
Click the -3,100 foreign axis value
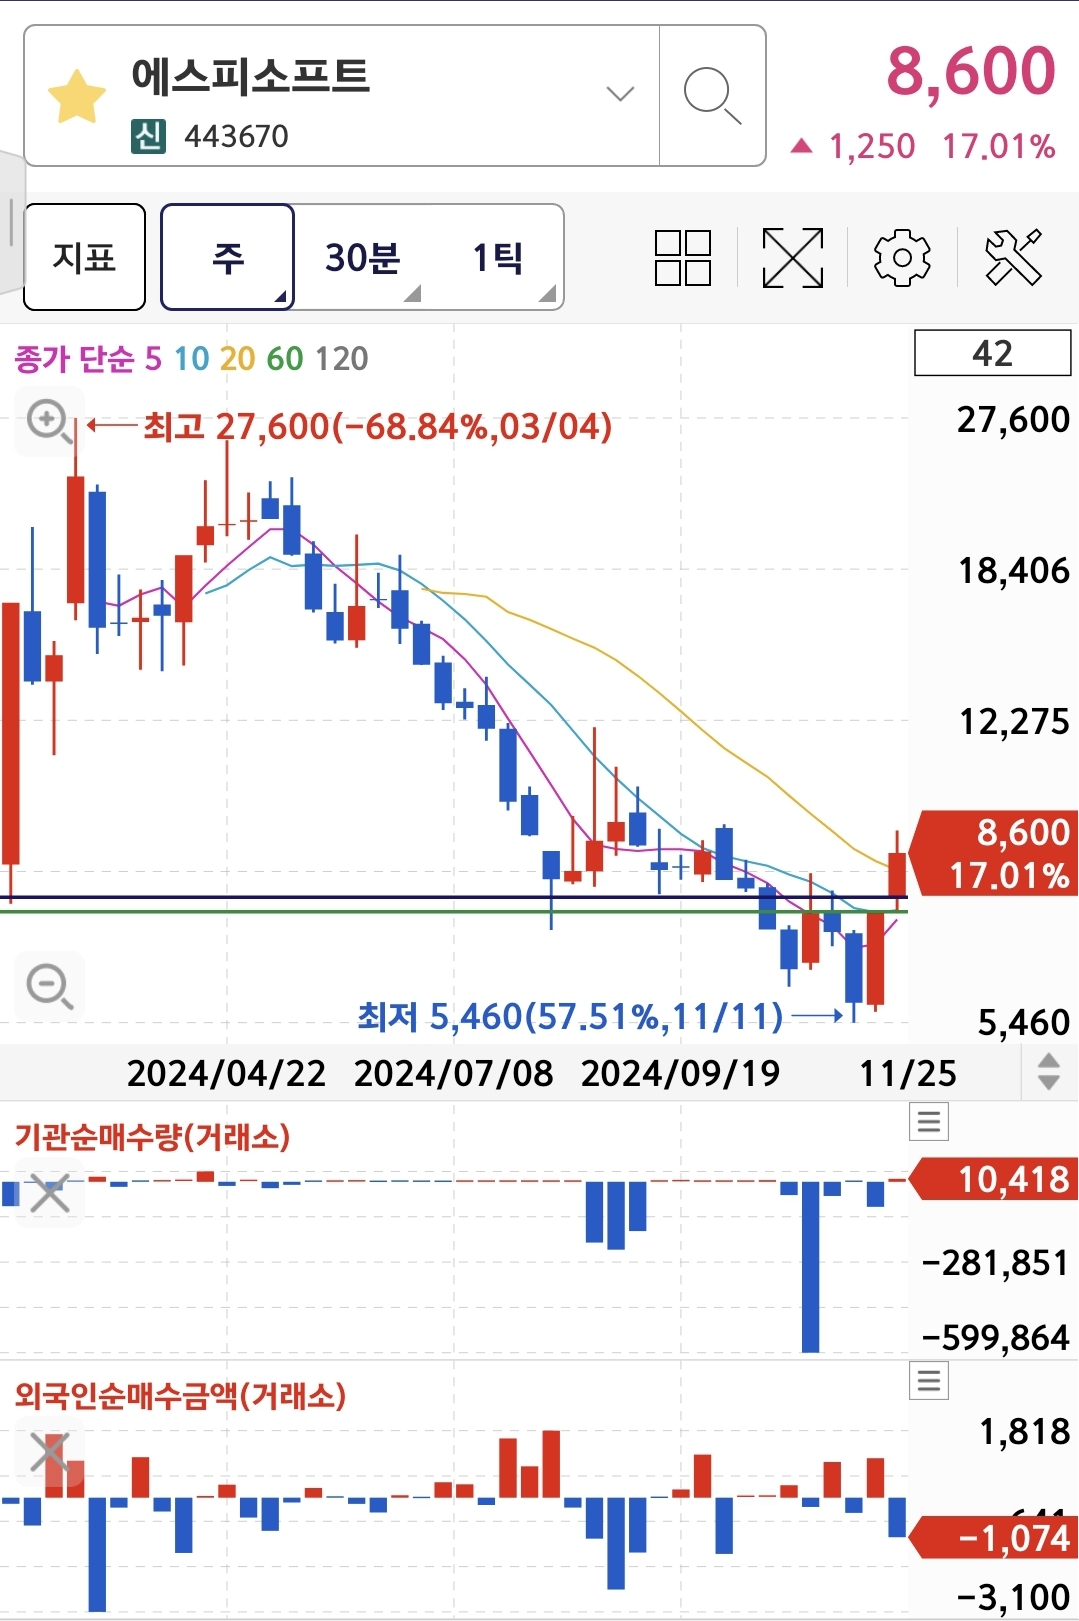[1013, 1597]
